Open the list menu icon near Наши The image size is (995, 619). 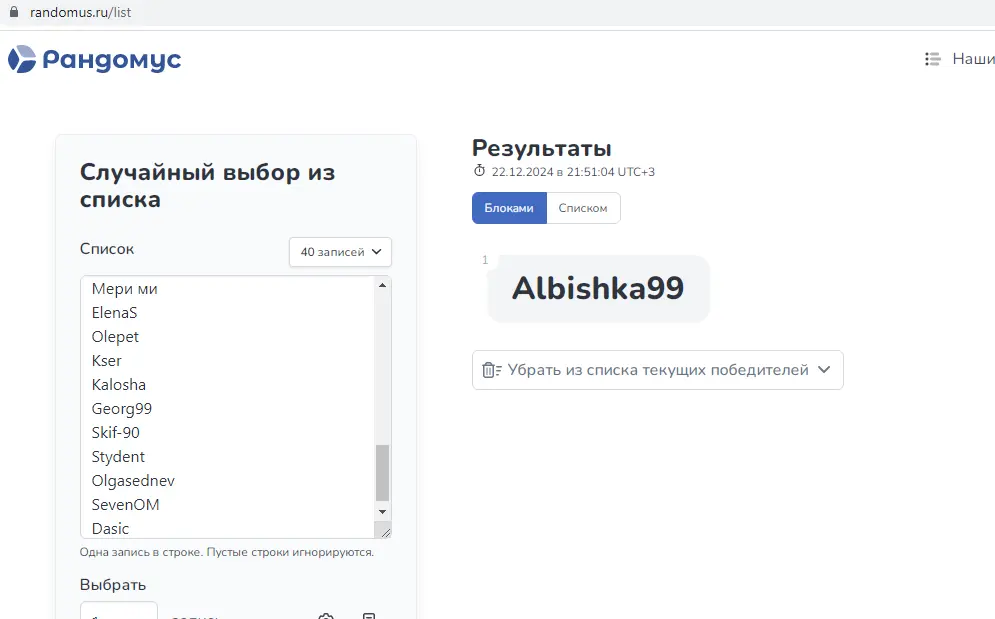click(x=932, y=59)
